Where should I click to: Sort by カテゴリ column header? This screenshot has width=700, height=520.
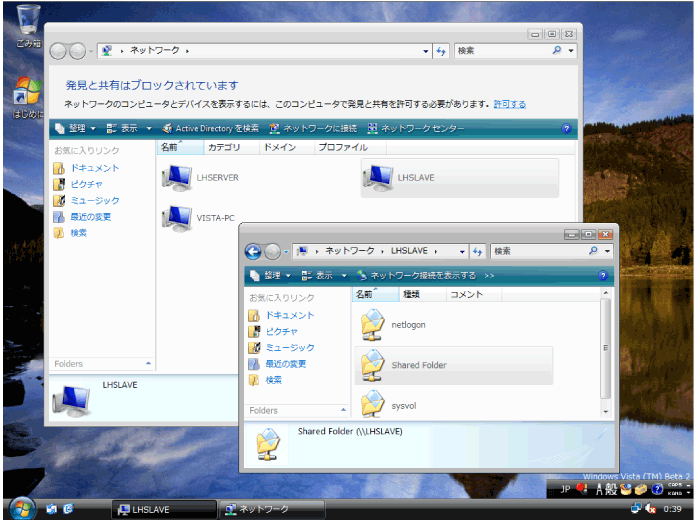231,147
